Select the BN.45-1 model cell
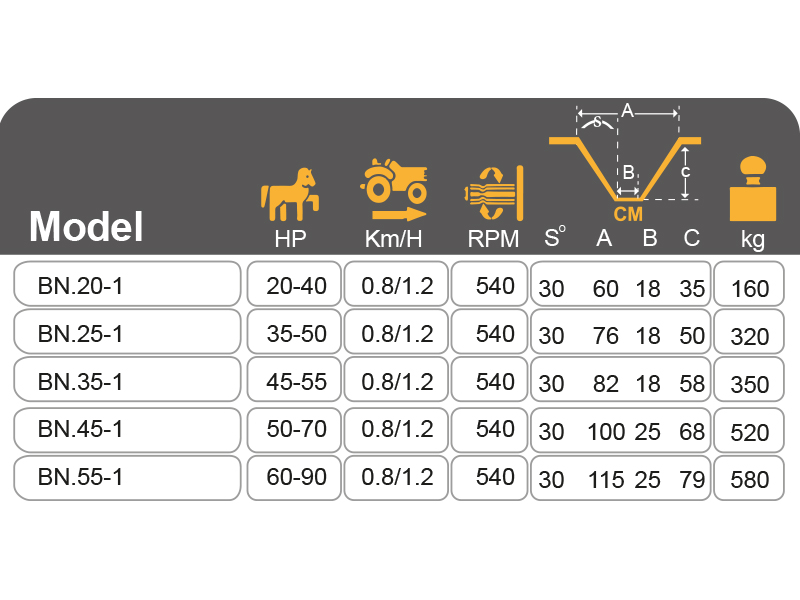 (x=127, y=430)
